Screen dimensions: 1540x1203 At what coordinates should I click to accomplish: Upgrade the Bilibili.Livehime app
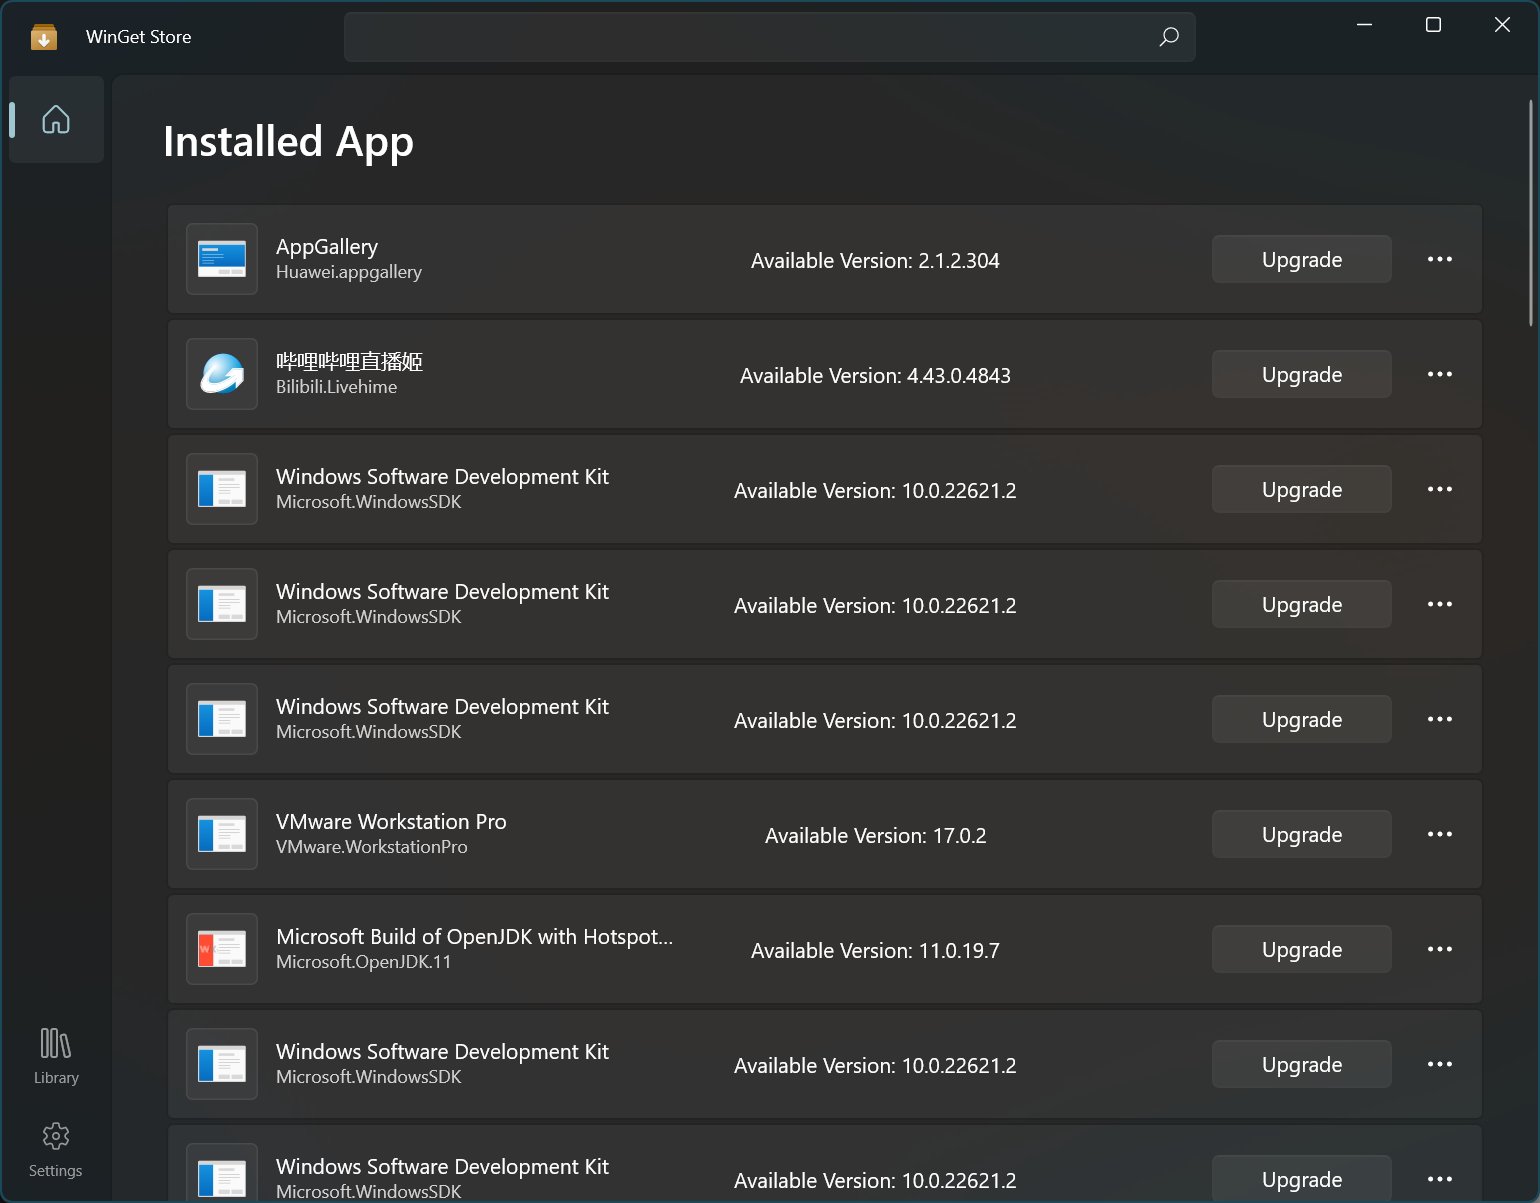[1301, 374]
